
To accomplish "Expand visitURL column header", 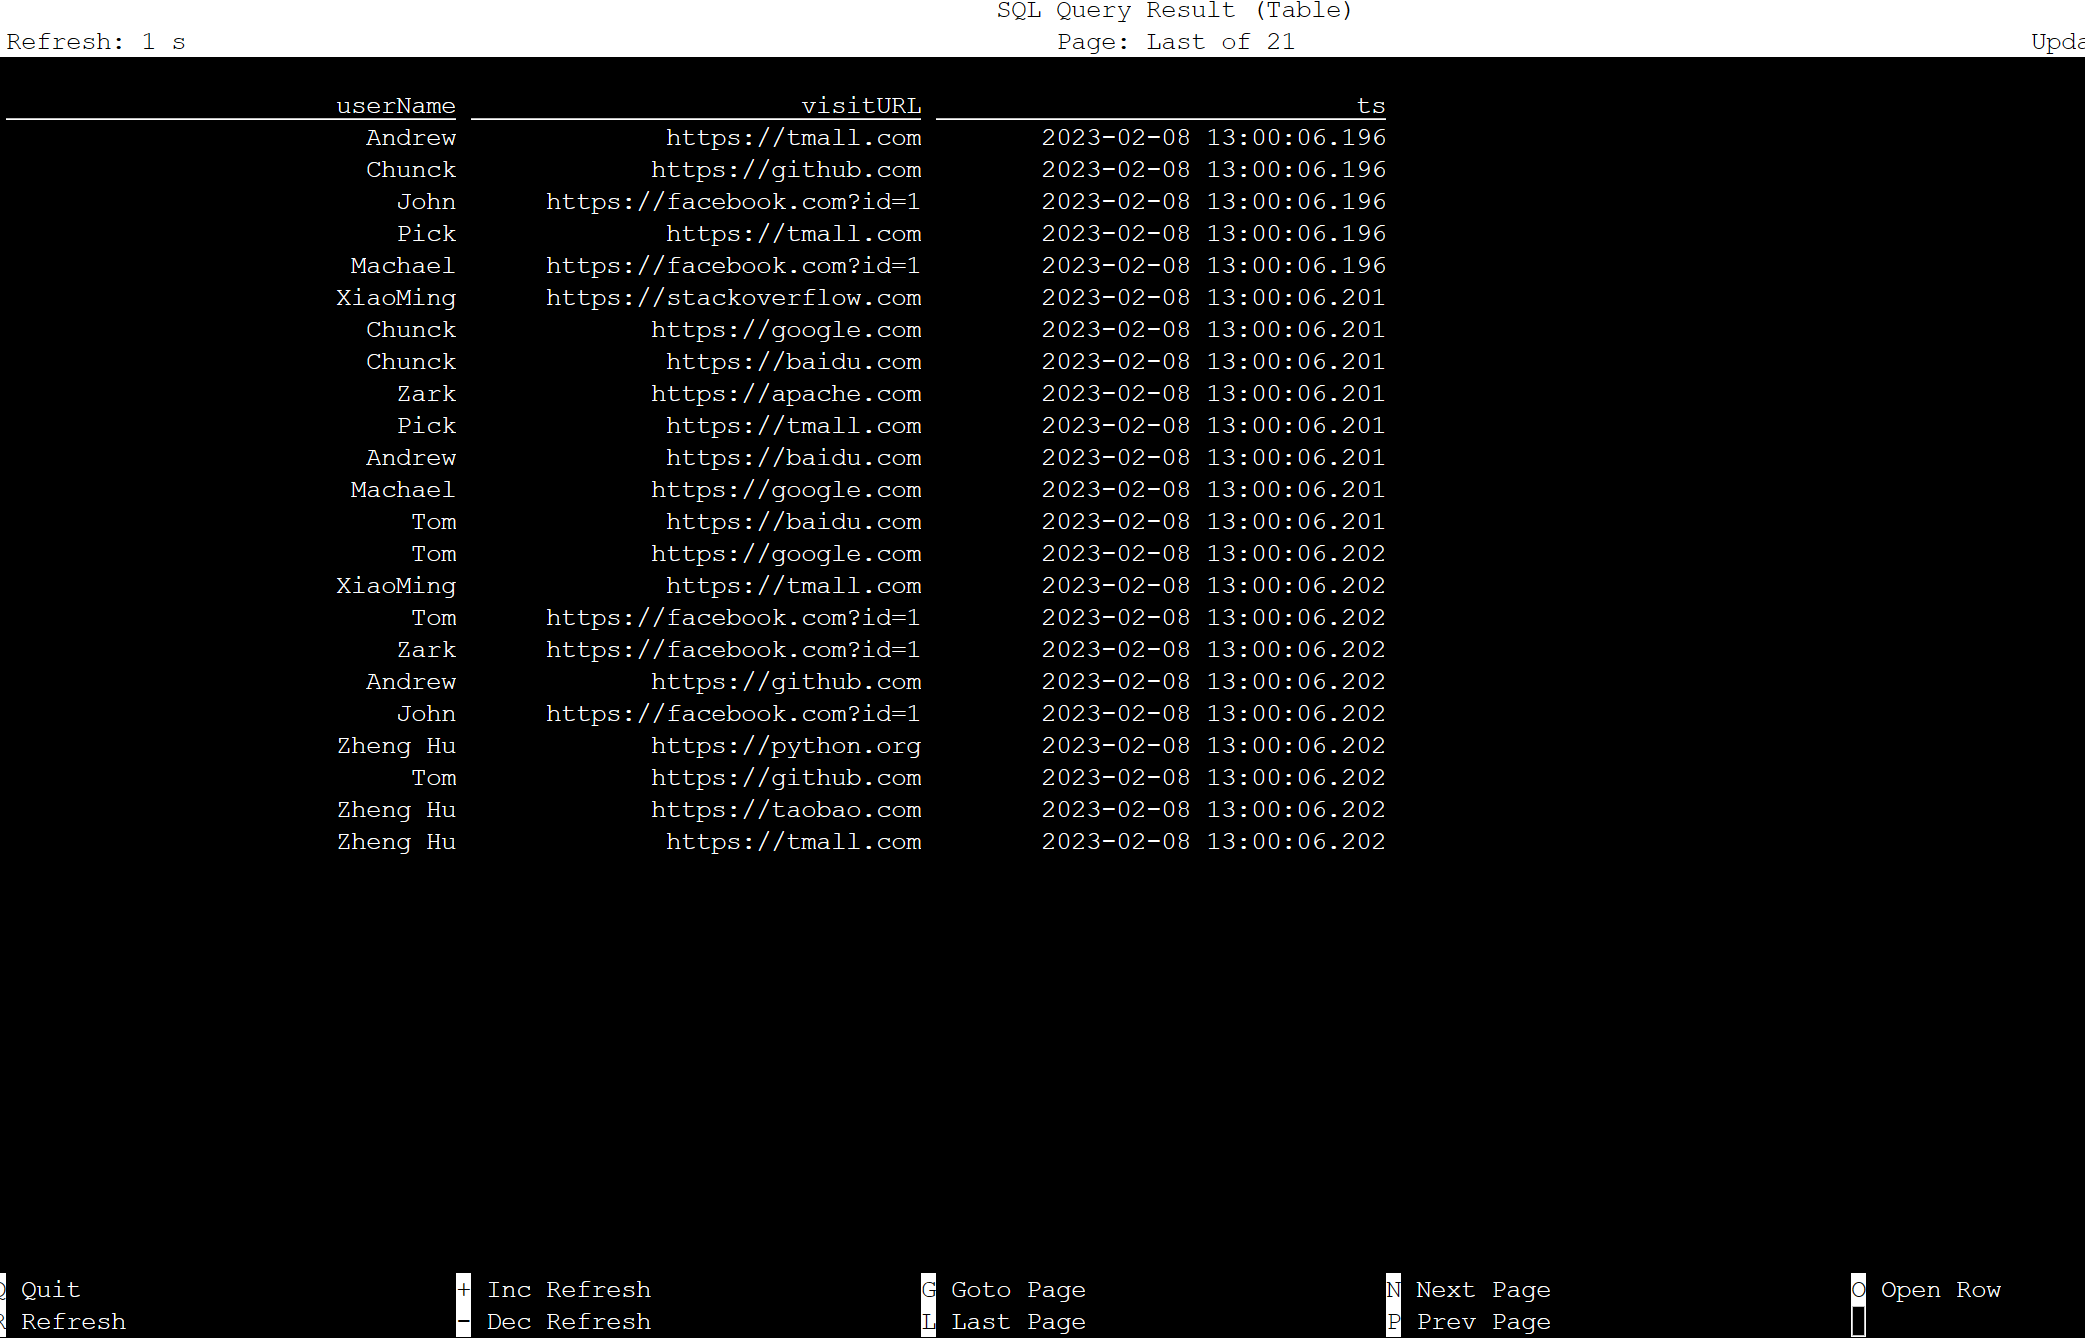I will [857, 105].
